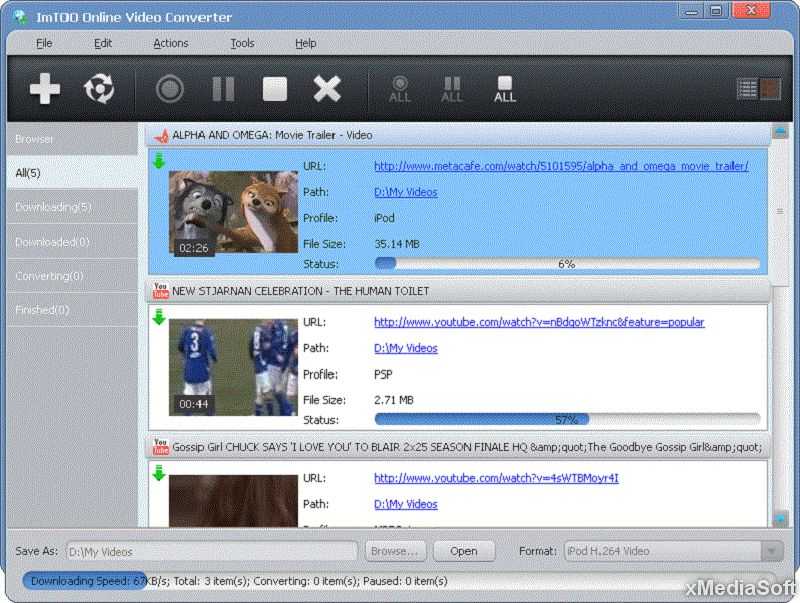Click the YouTube icon in Gossip Girl header
The height and width of the screenshot is (603, 800).
[161, 447]
